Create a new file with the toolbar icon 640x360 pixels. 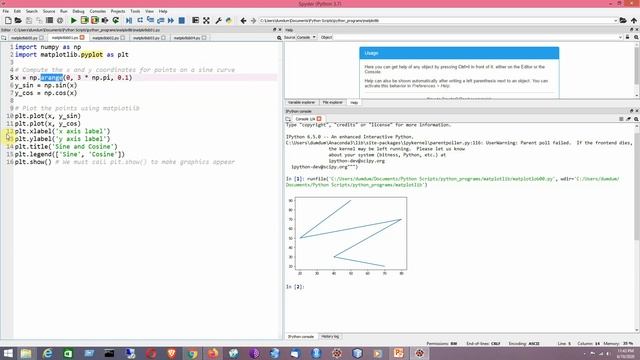point(8,20)
